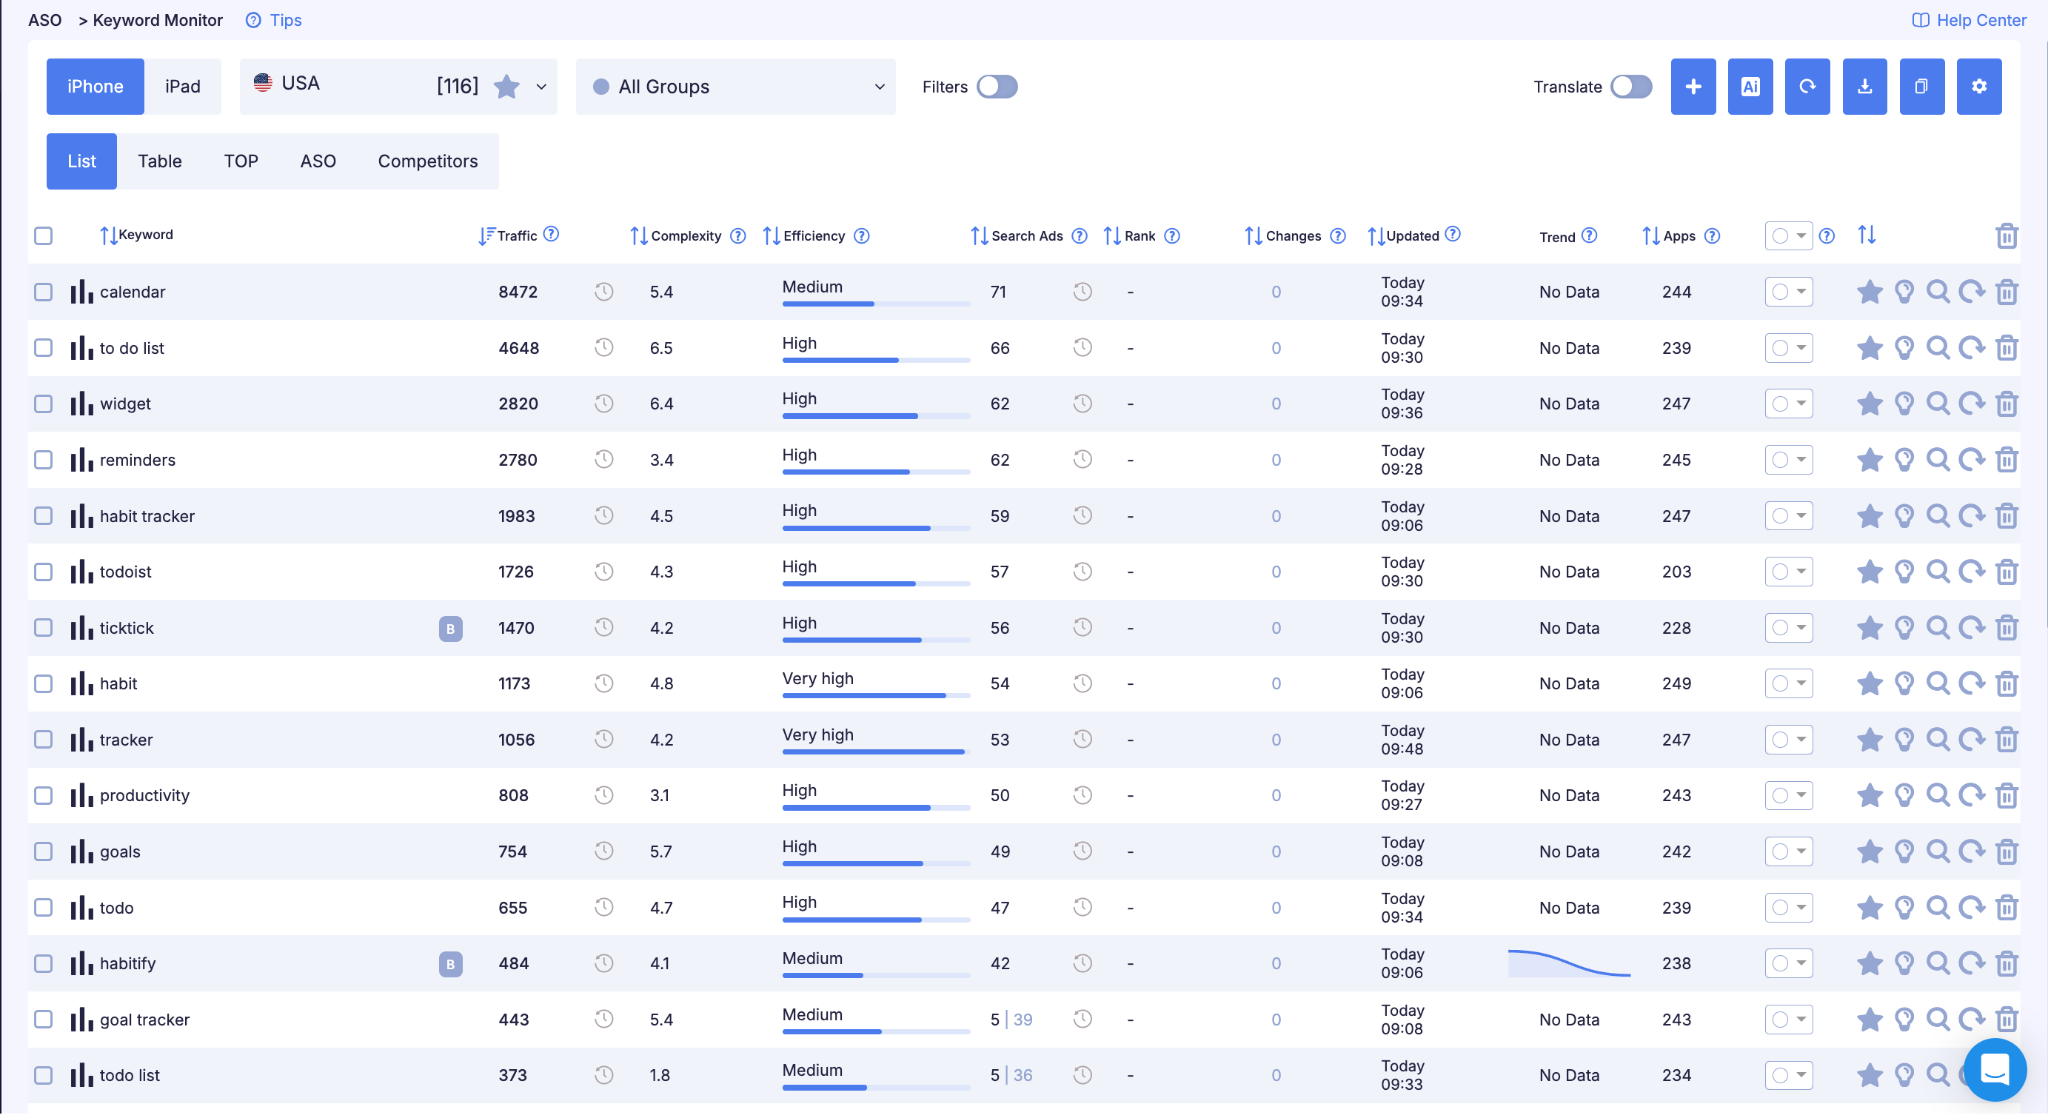Click the Tips link
The height and width of the screenshot is (1114, 2048).
click(x=274, y=20)
